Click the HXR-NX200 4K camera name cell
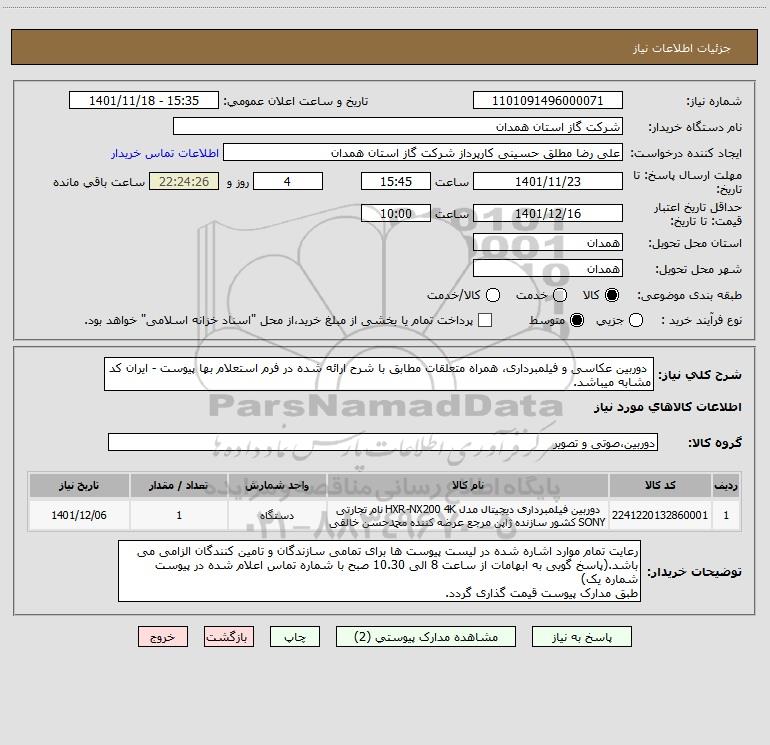The image size is (770, 745). 468,515
